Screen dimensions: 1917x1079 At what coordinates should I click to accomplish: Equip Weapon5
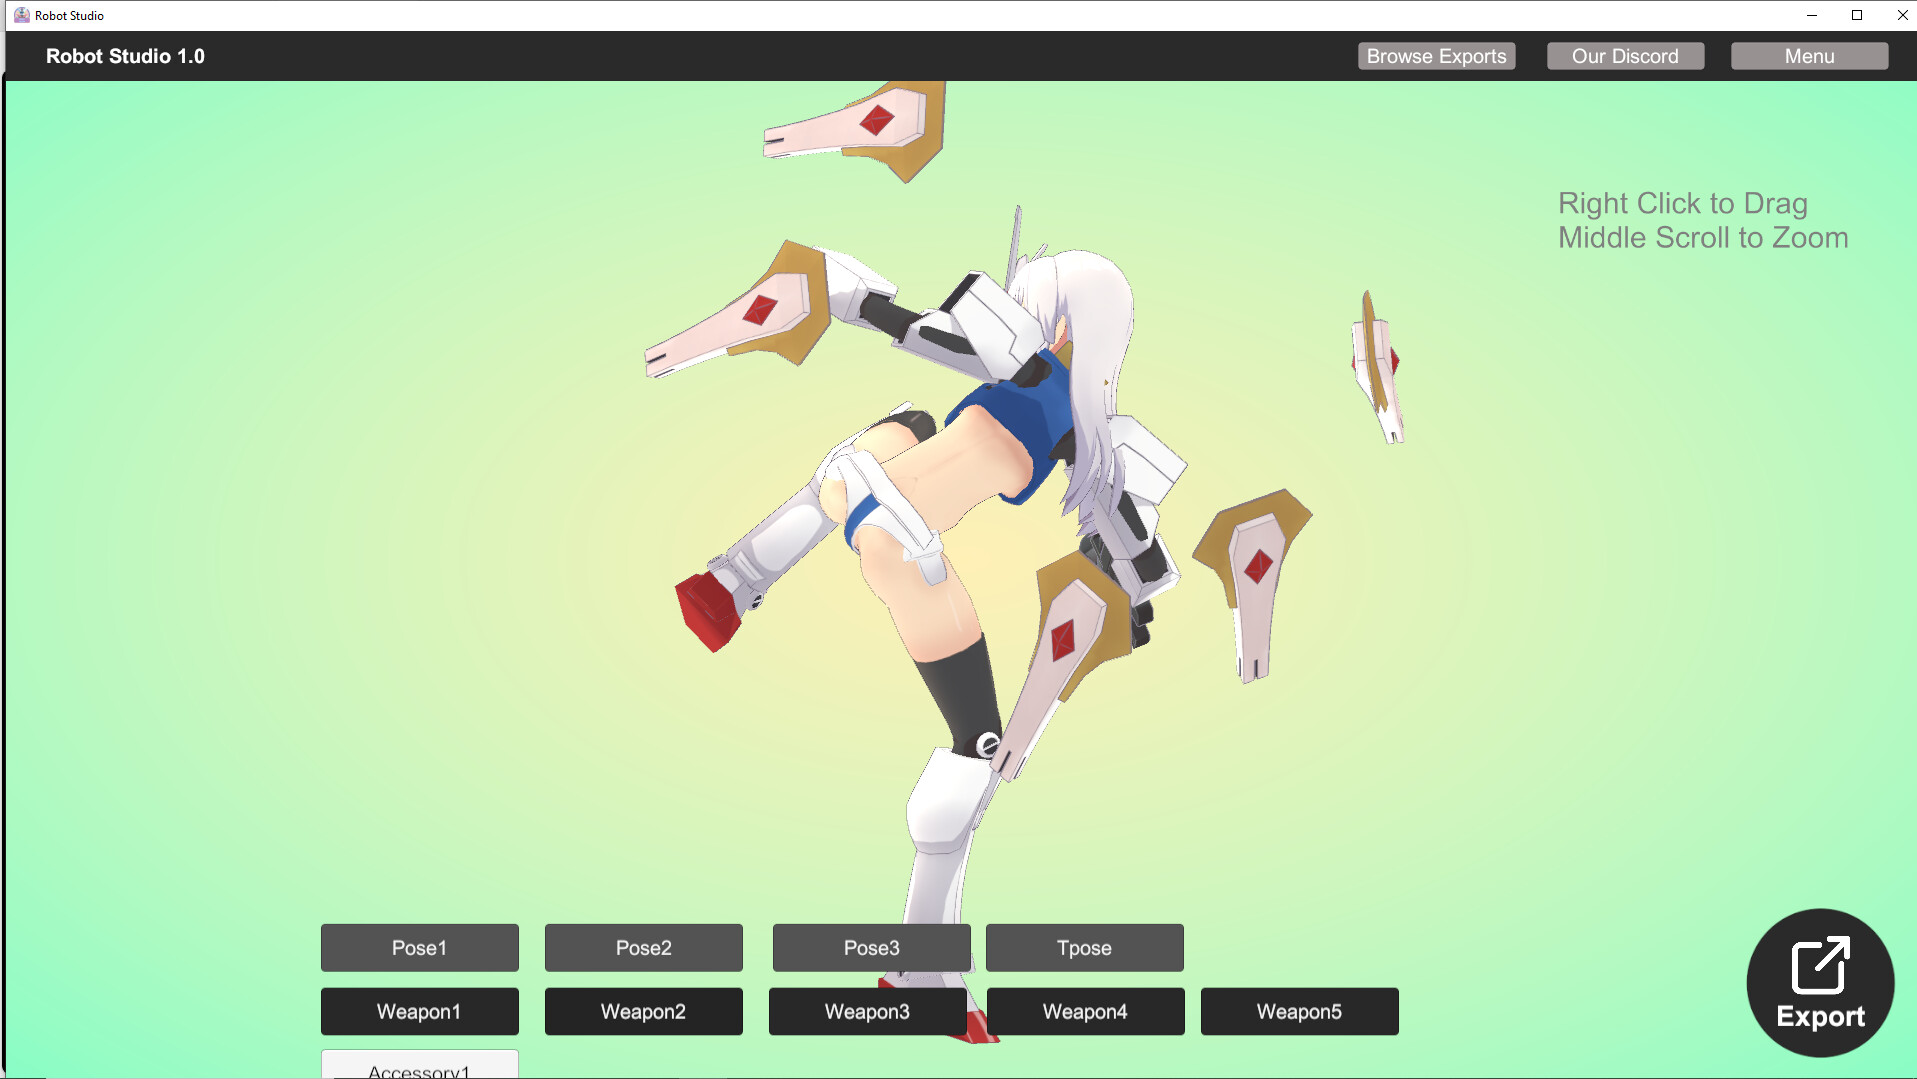pos(1299,1011)
